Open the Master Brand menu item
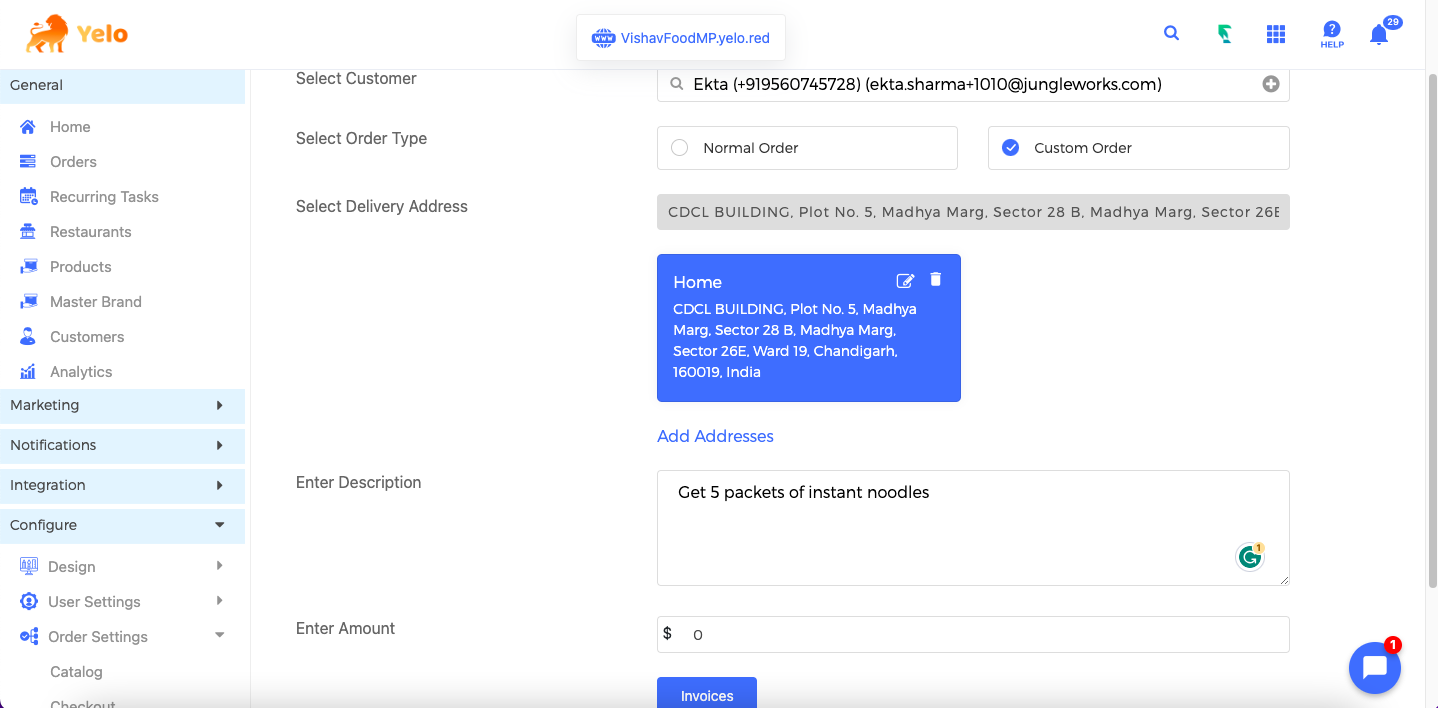 click(96, 302)
